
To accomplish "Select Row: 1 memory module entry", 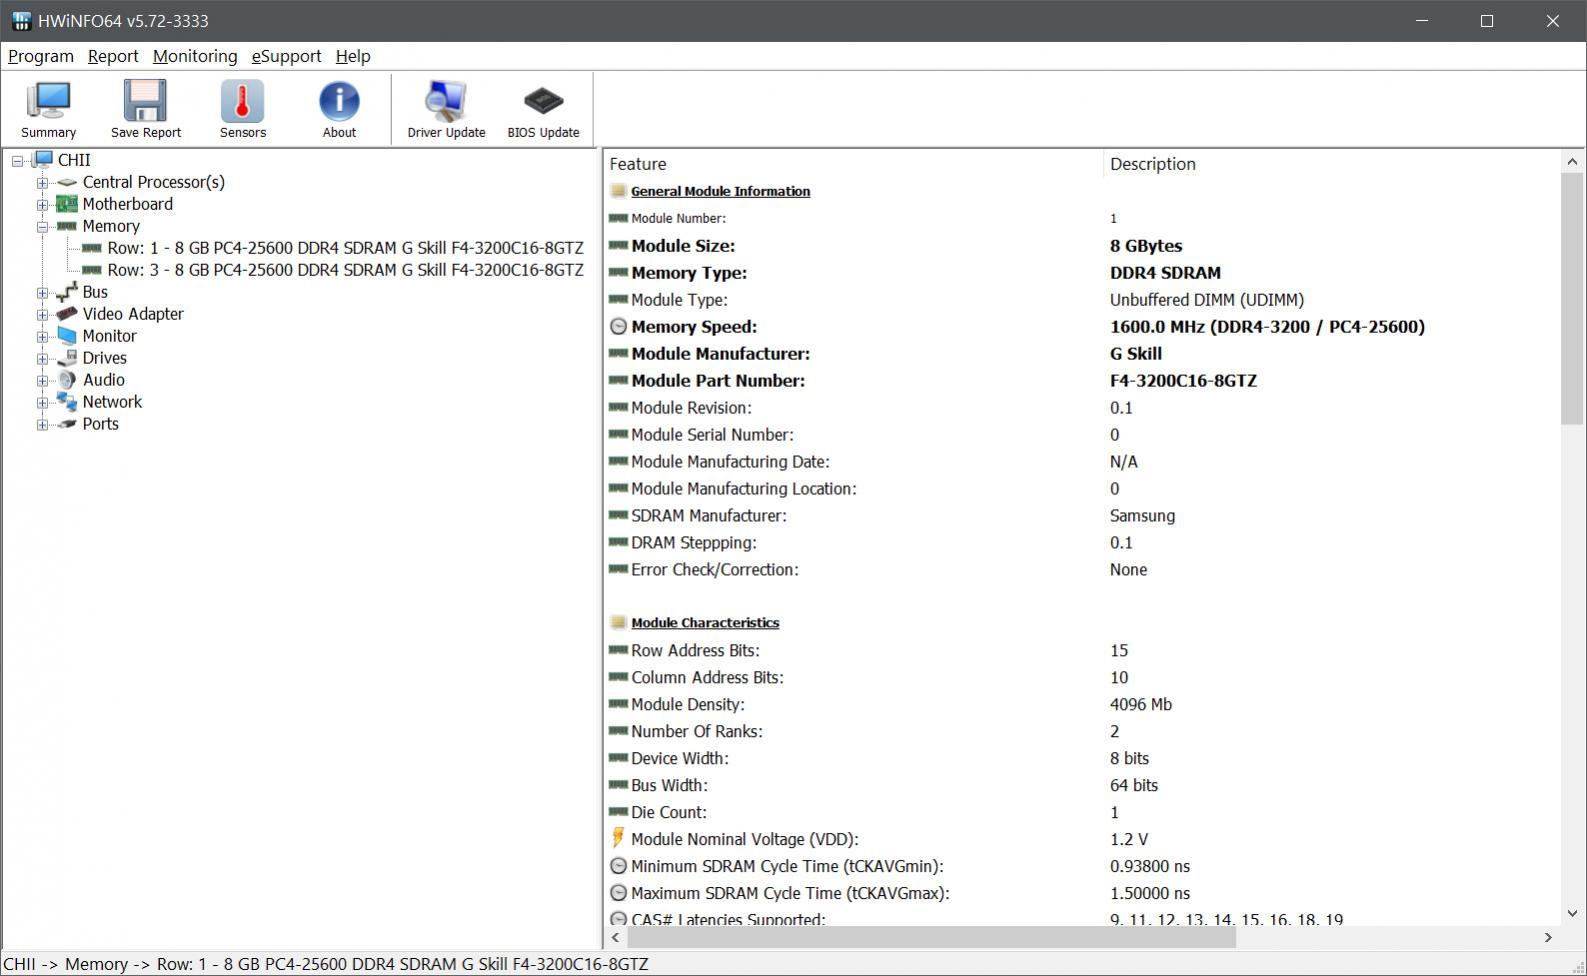I will pos(346,248).
